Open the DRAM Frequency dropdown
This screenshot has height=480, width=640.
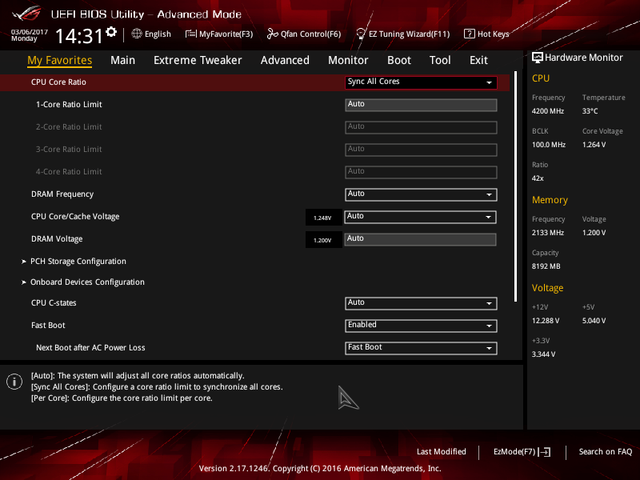(421, 194)
